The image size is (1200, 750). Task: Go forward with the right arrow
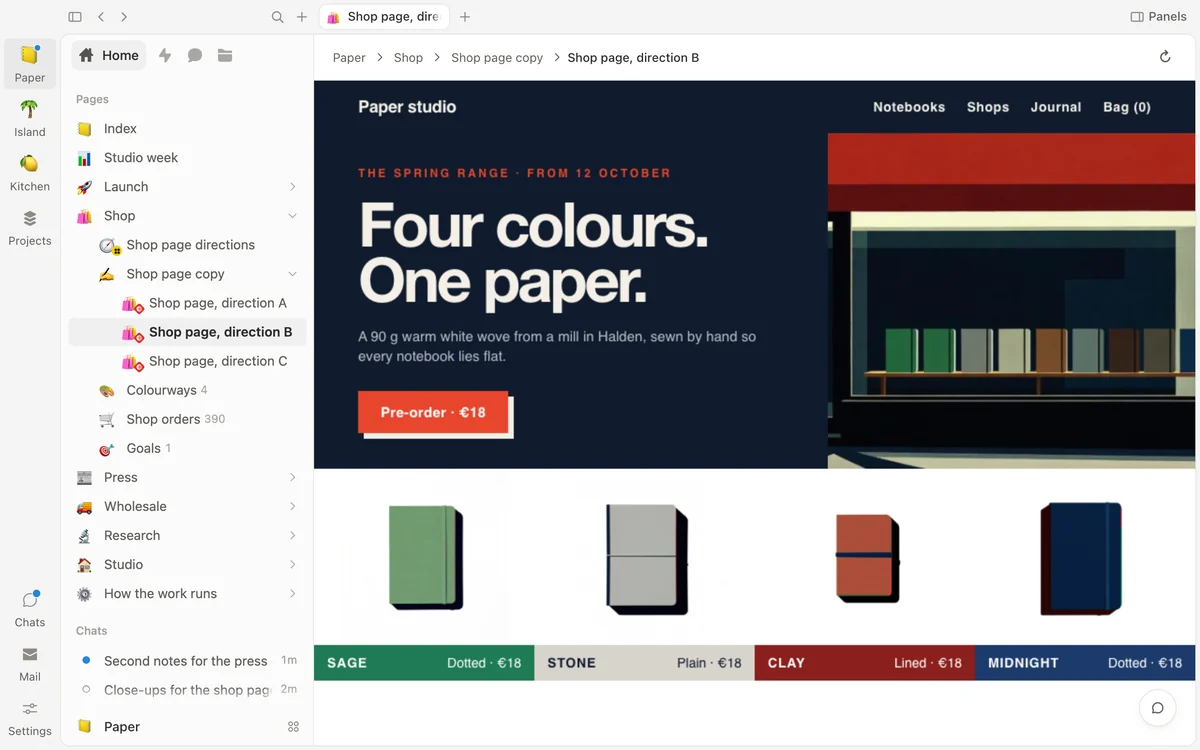coord(124,17)
